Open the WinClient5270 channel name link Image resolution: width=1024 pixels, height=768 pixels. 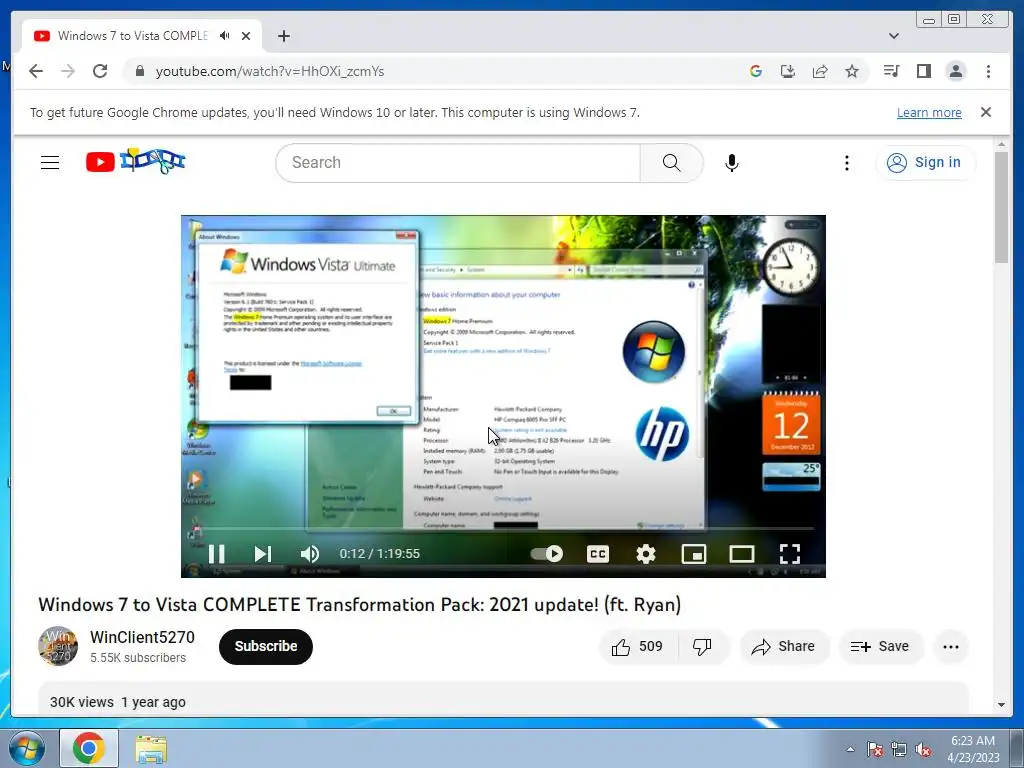point(142,637)
